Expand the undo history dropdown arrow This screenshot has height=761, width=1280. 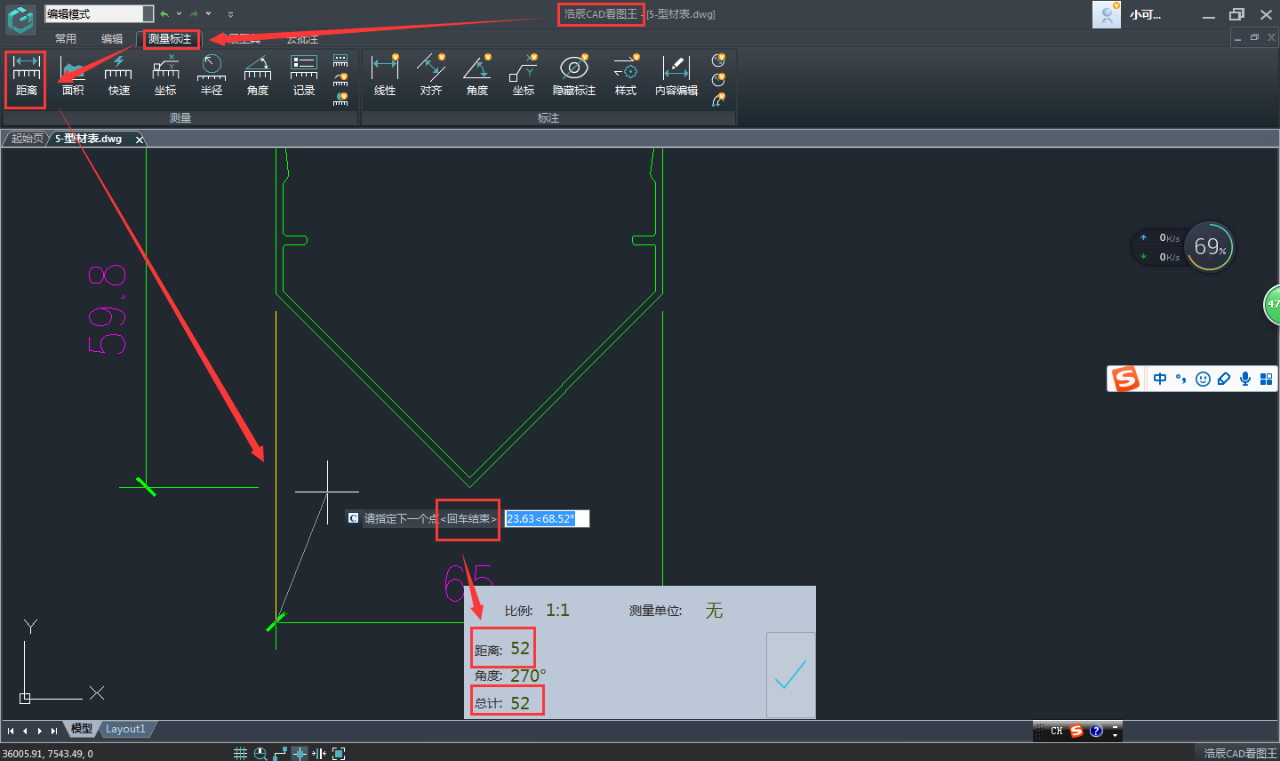point(179,14)
